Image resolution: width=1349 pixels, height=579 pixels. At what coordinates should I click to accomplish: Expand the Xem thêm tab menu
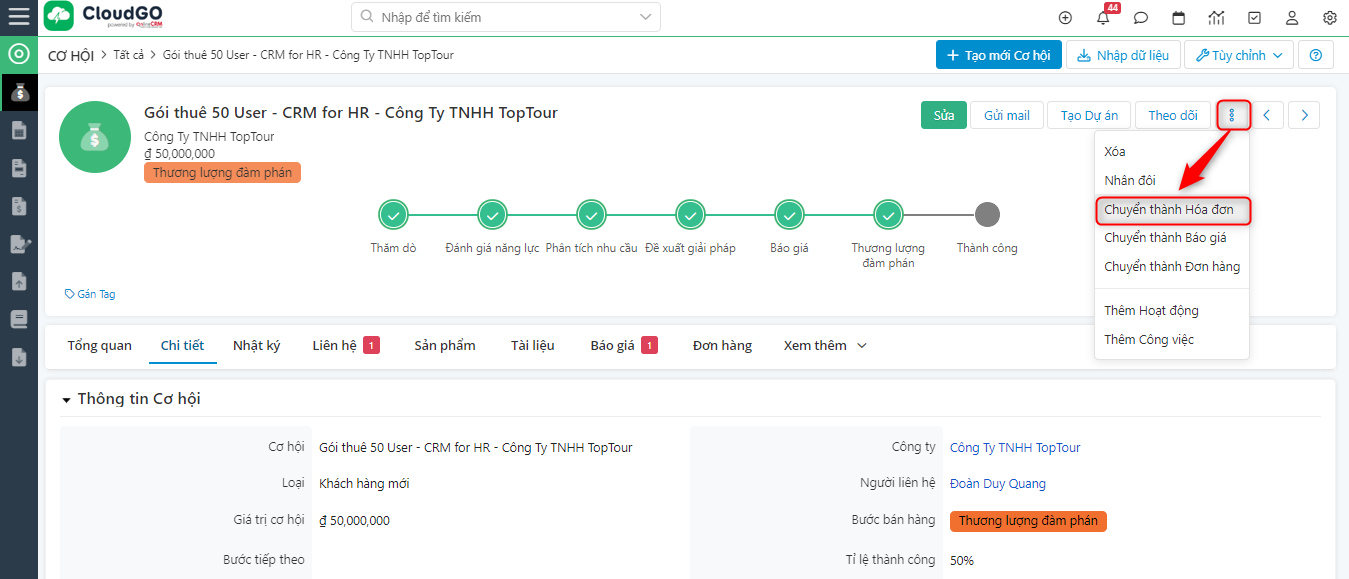(825, 346)
